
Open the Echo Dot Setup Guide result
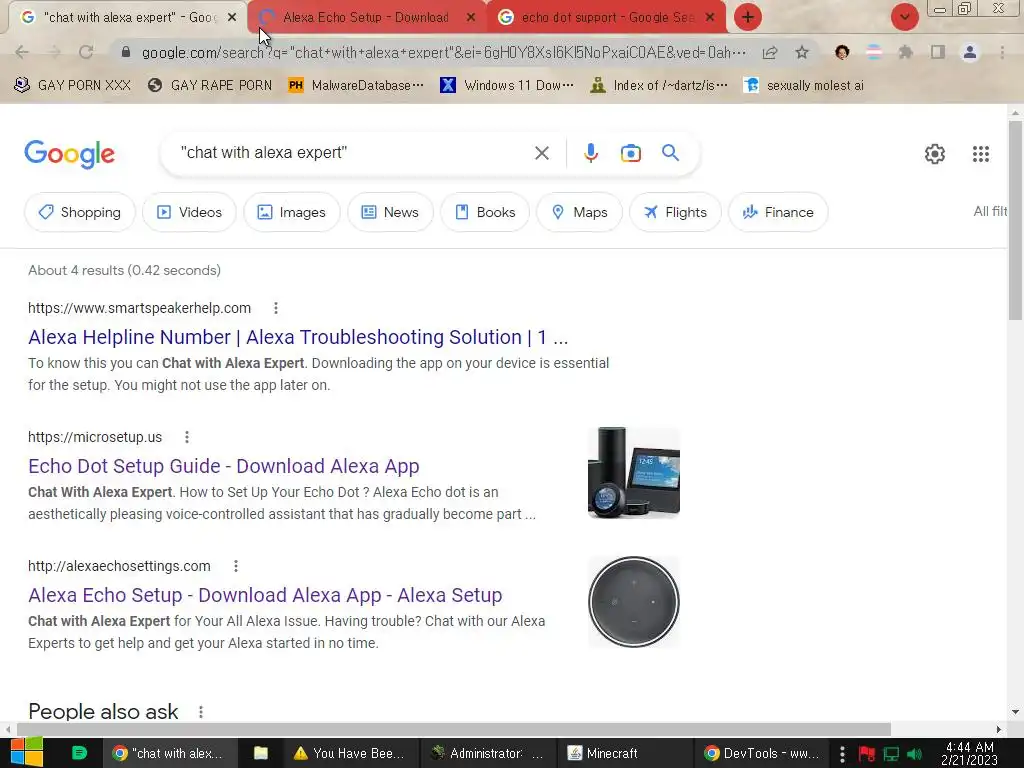pyautogui.click(x=223, y=466)
